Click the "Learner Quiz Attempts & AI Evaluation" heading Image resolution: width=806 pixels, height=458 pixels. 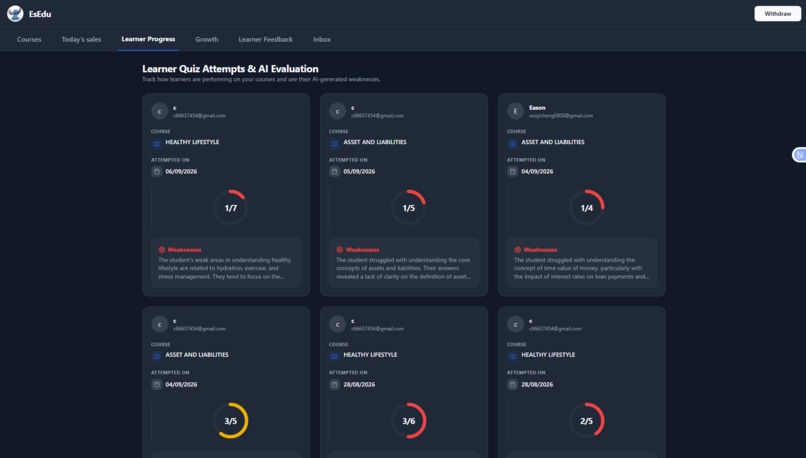coord(230,69)
